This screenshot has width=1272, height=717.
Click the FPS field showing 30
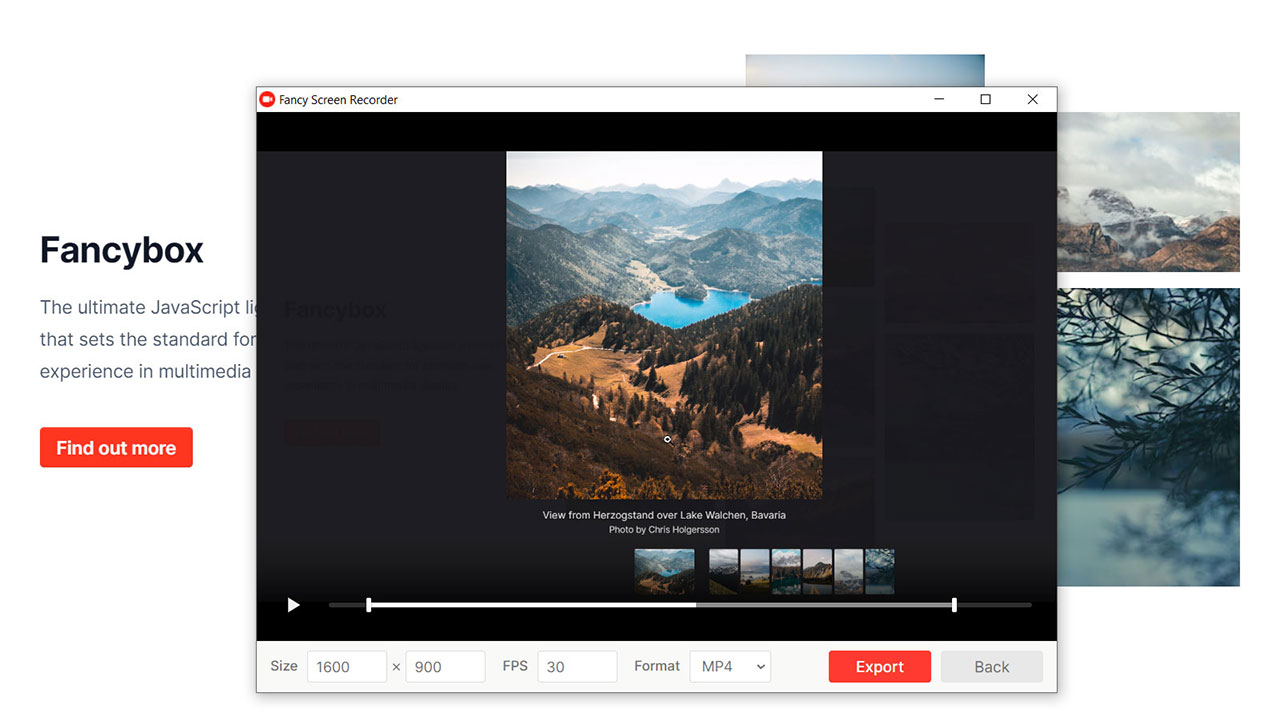click(x=577, y=667)
